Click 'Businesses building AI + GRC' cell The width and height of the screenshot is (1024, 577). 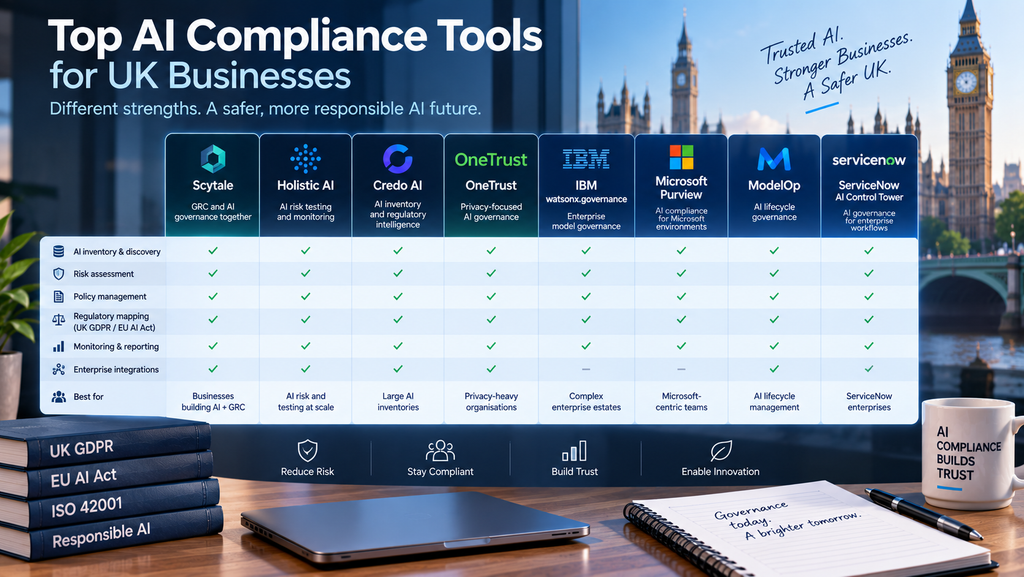pyautogui.click(x=213, y=401)
